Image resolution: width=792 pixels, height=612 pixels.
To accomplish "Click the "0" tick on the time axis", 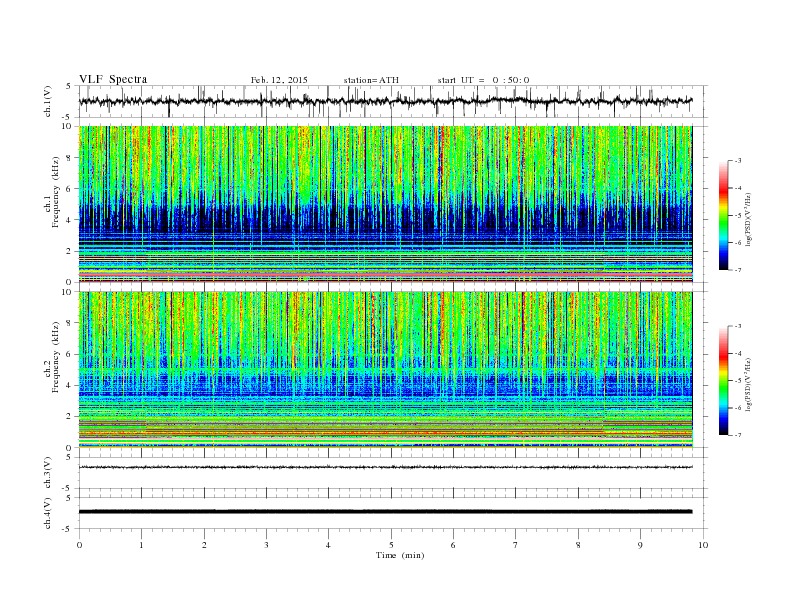I will (x=79, y=545).
